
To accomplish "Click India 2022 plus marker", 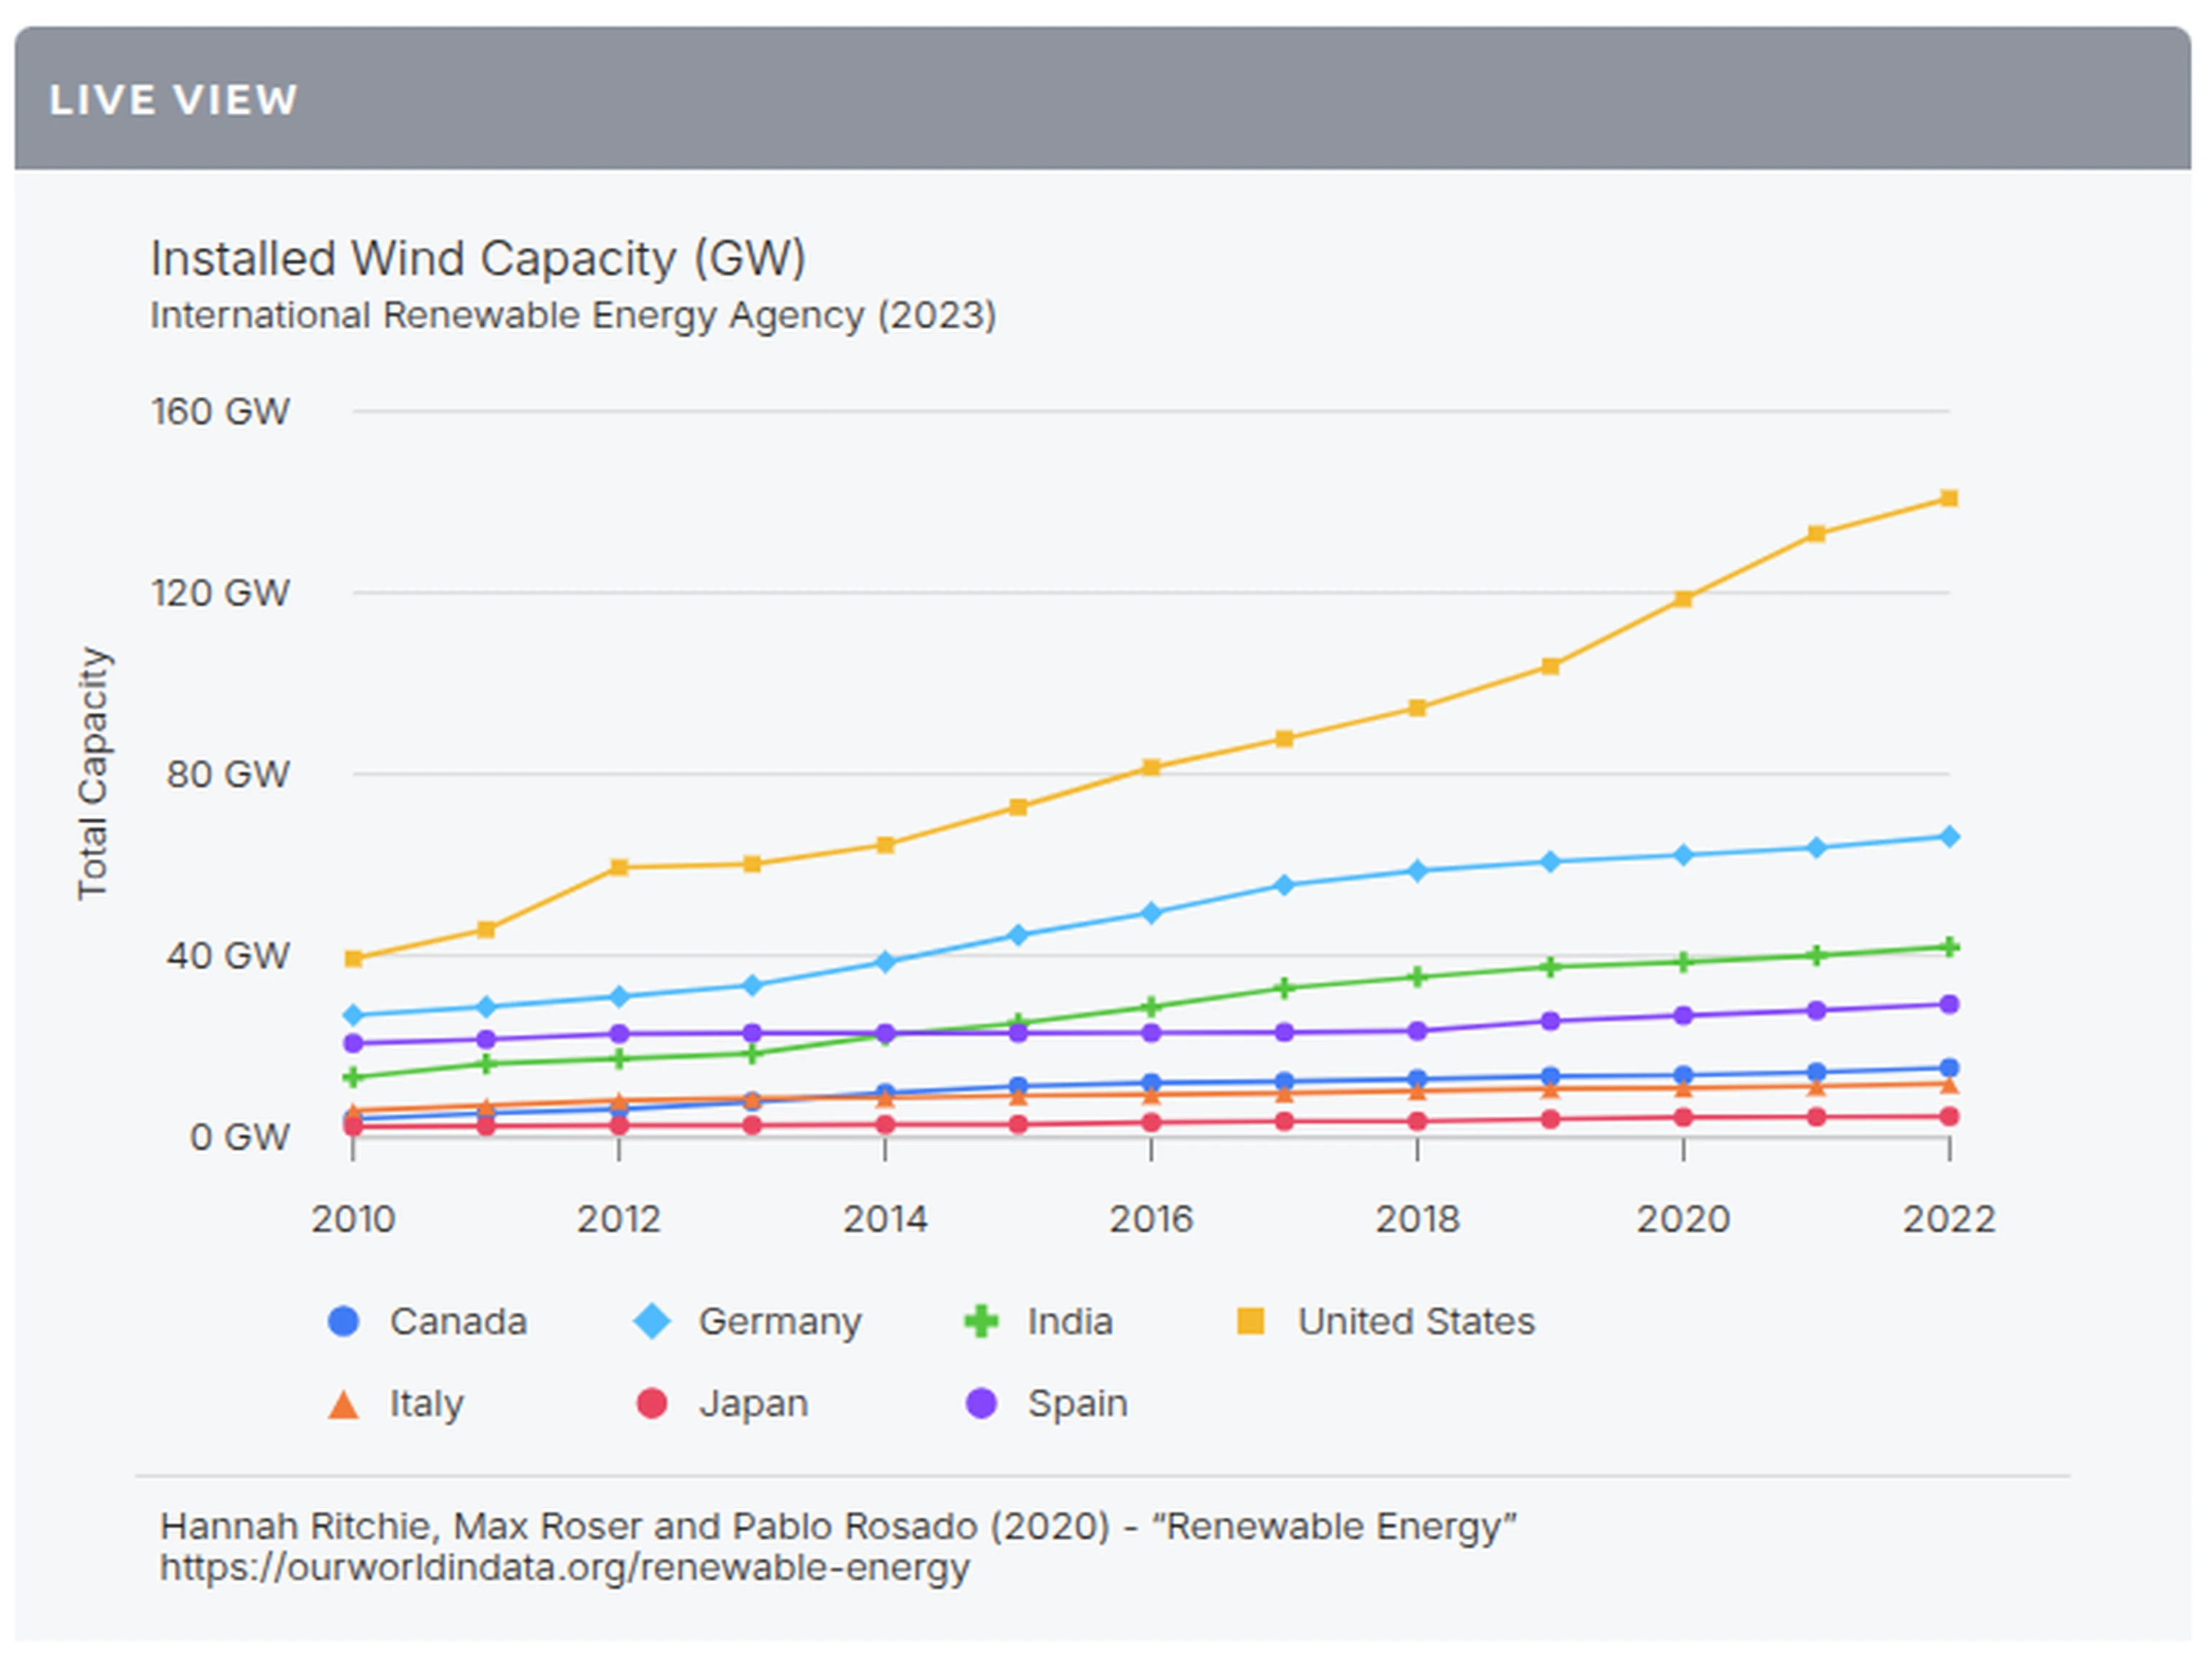I will 1948,947.
